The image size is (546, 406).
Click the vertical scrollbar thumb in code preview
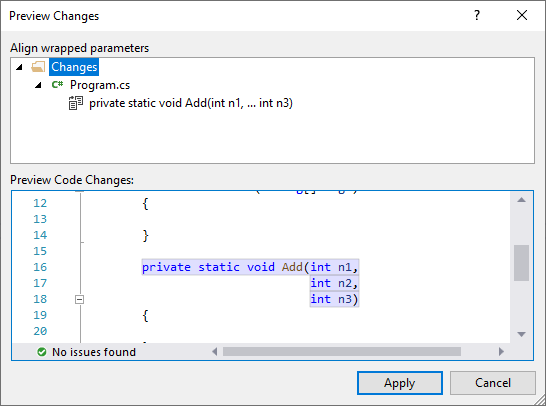pyautogui.click(x=521, y=263)
